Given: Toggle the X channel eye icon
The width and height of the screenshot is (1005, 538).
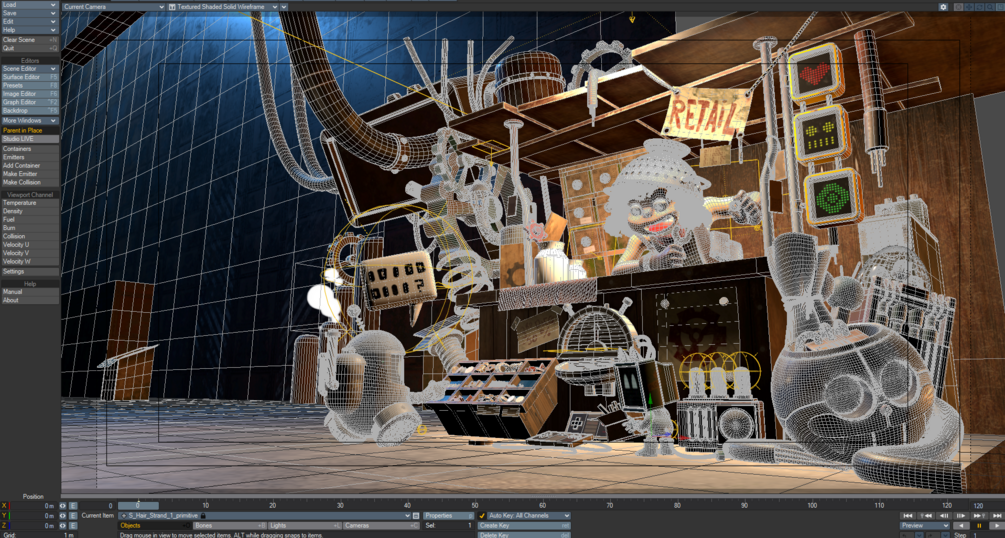Looking at the screenshot, I should click(x=63, y=506).
